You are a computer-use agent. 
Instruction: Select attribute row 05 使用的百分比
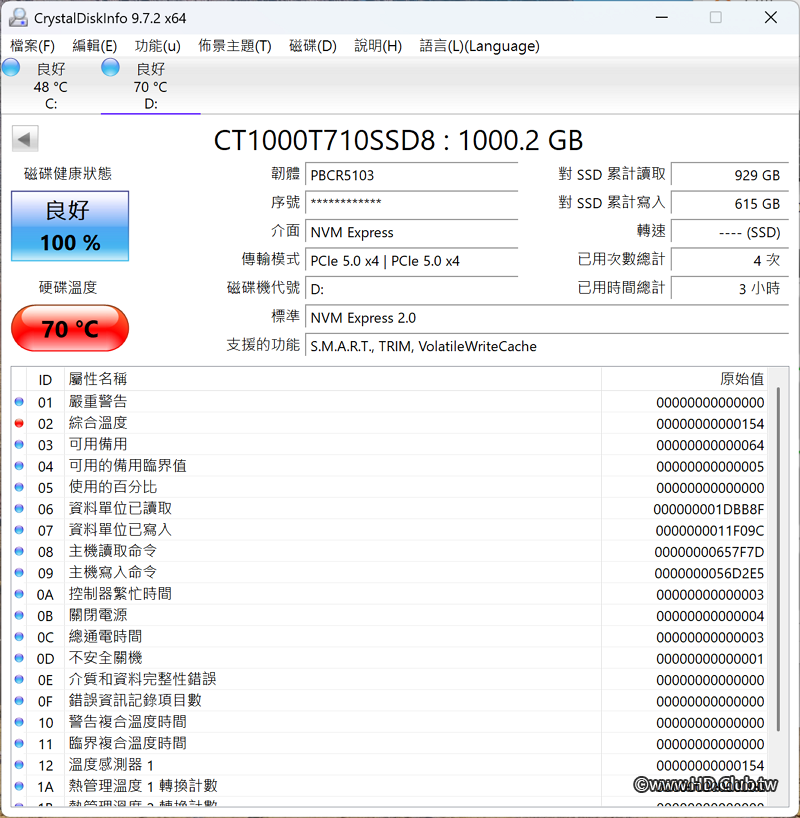(389, 487)
